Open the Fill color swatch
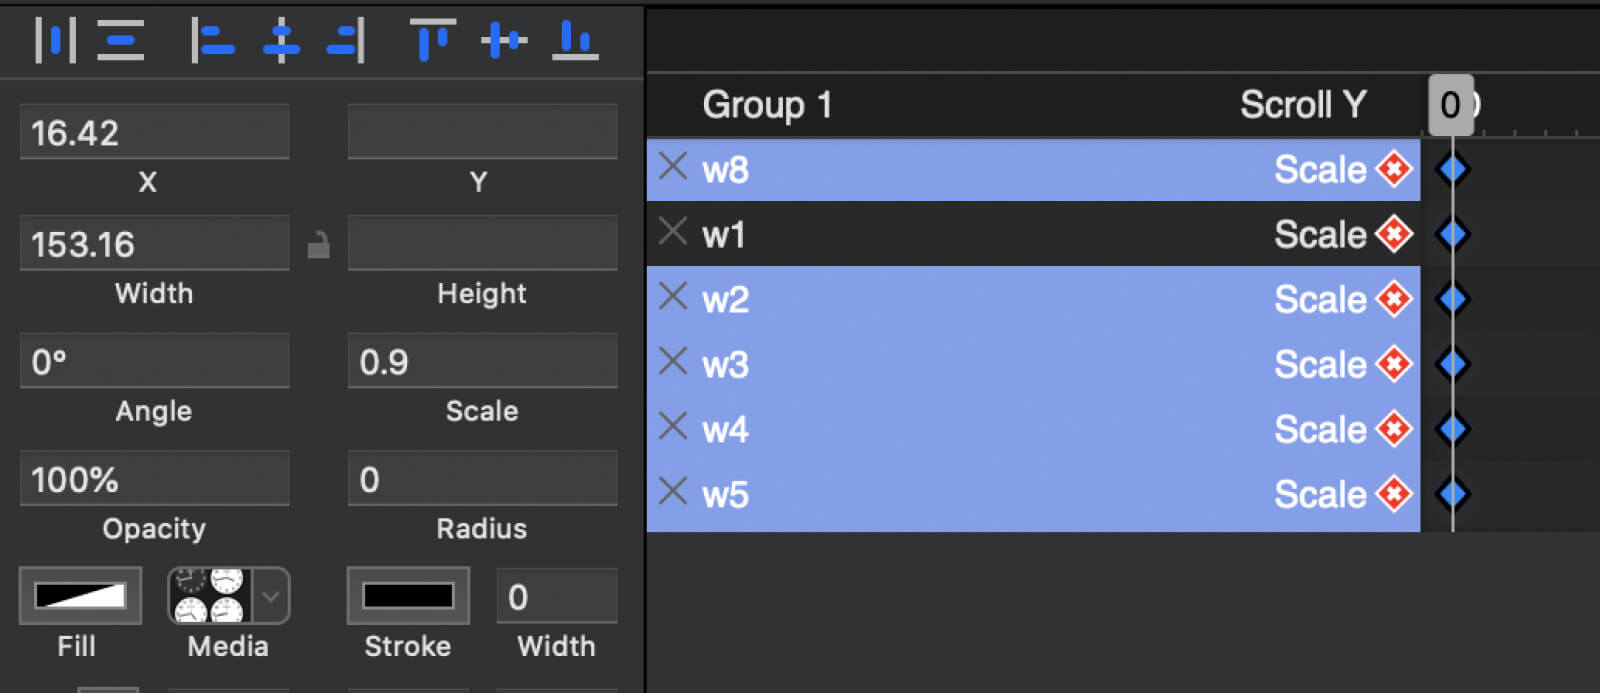1600x693 pixels. click(80, 596)
